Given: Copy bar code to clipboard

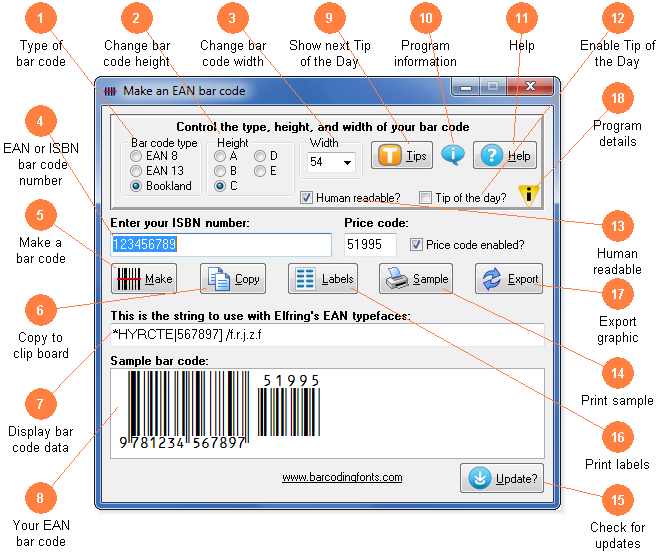Looking at the screenshot, I should click(x=233, y=279).
